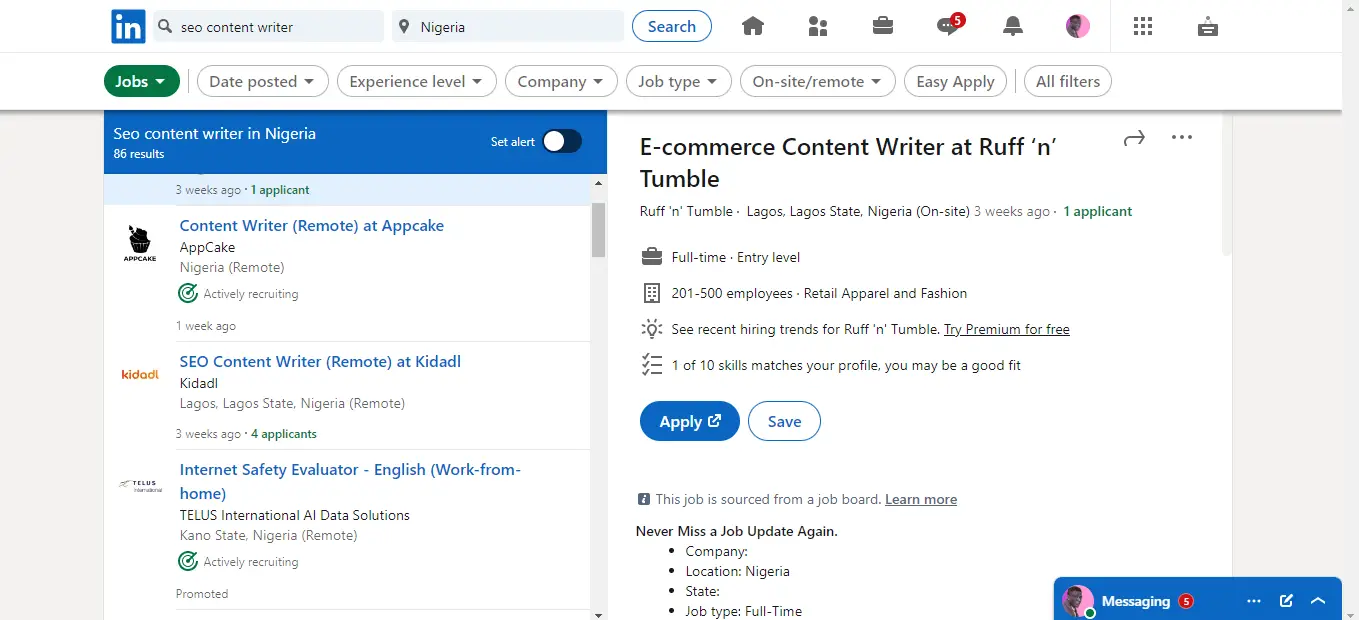
Task: Click the job list scrollbar thumb
Action: (599, 230)
